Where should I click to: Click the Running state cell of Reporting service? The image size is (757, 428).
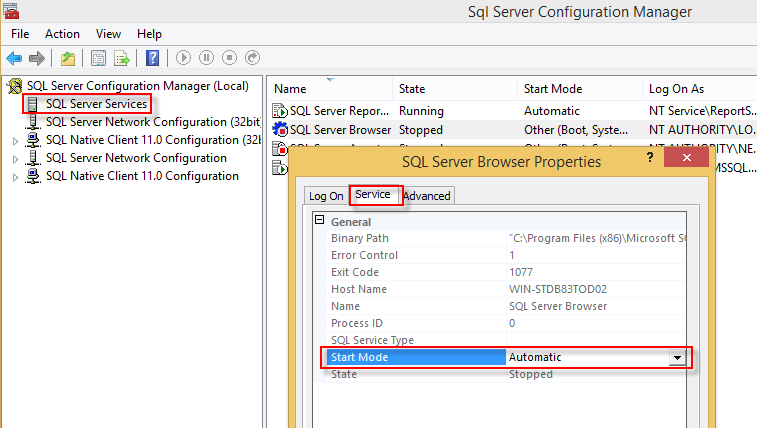coord(421,111)
